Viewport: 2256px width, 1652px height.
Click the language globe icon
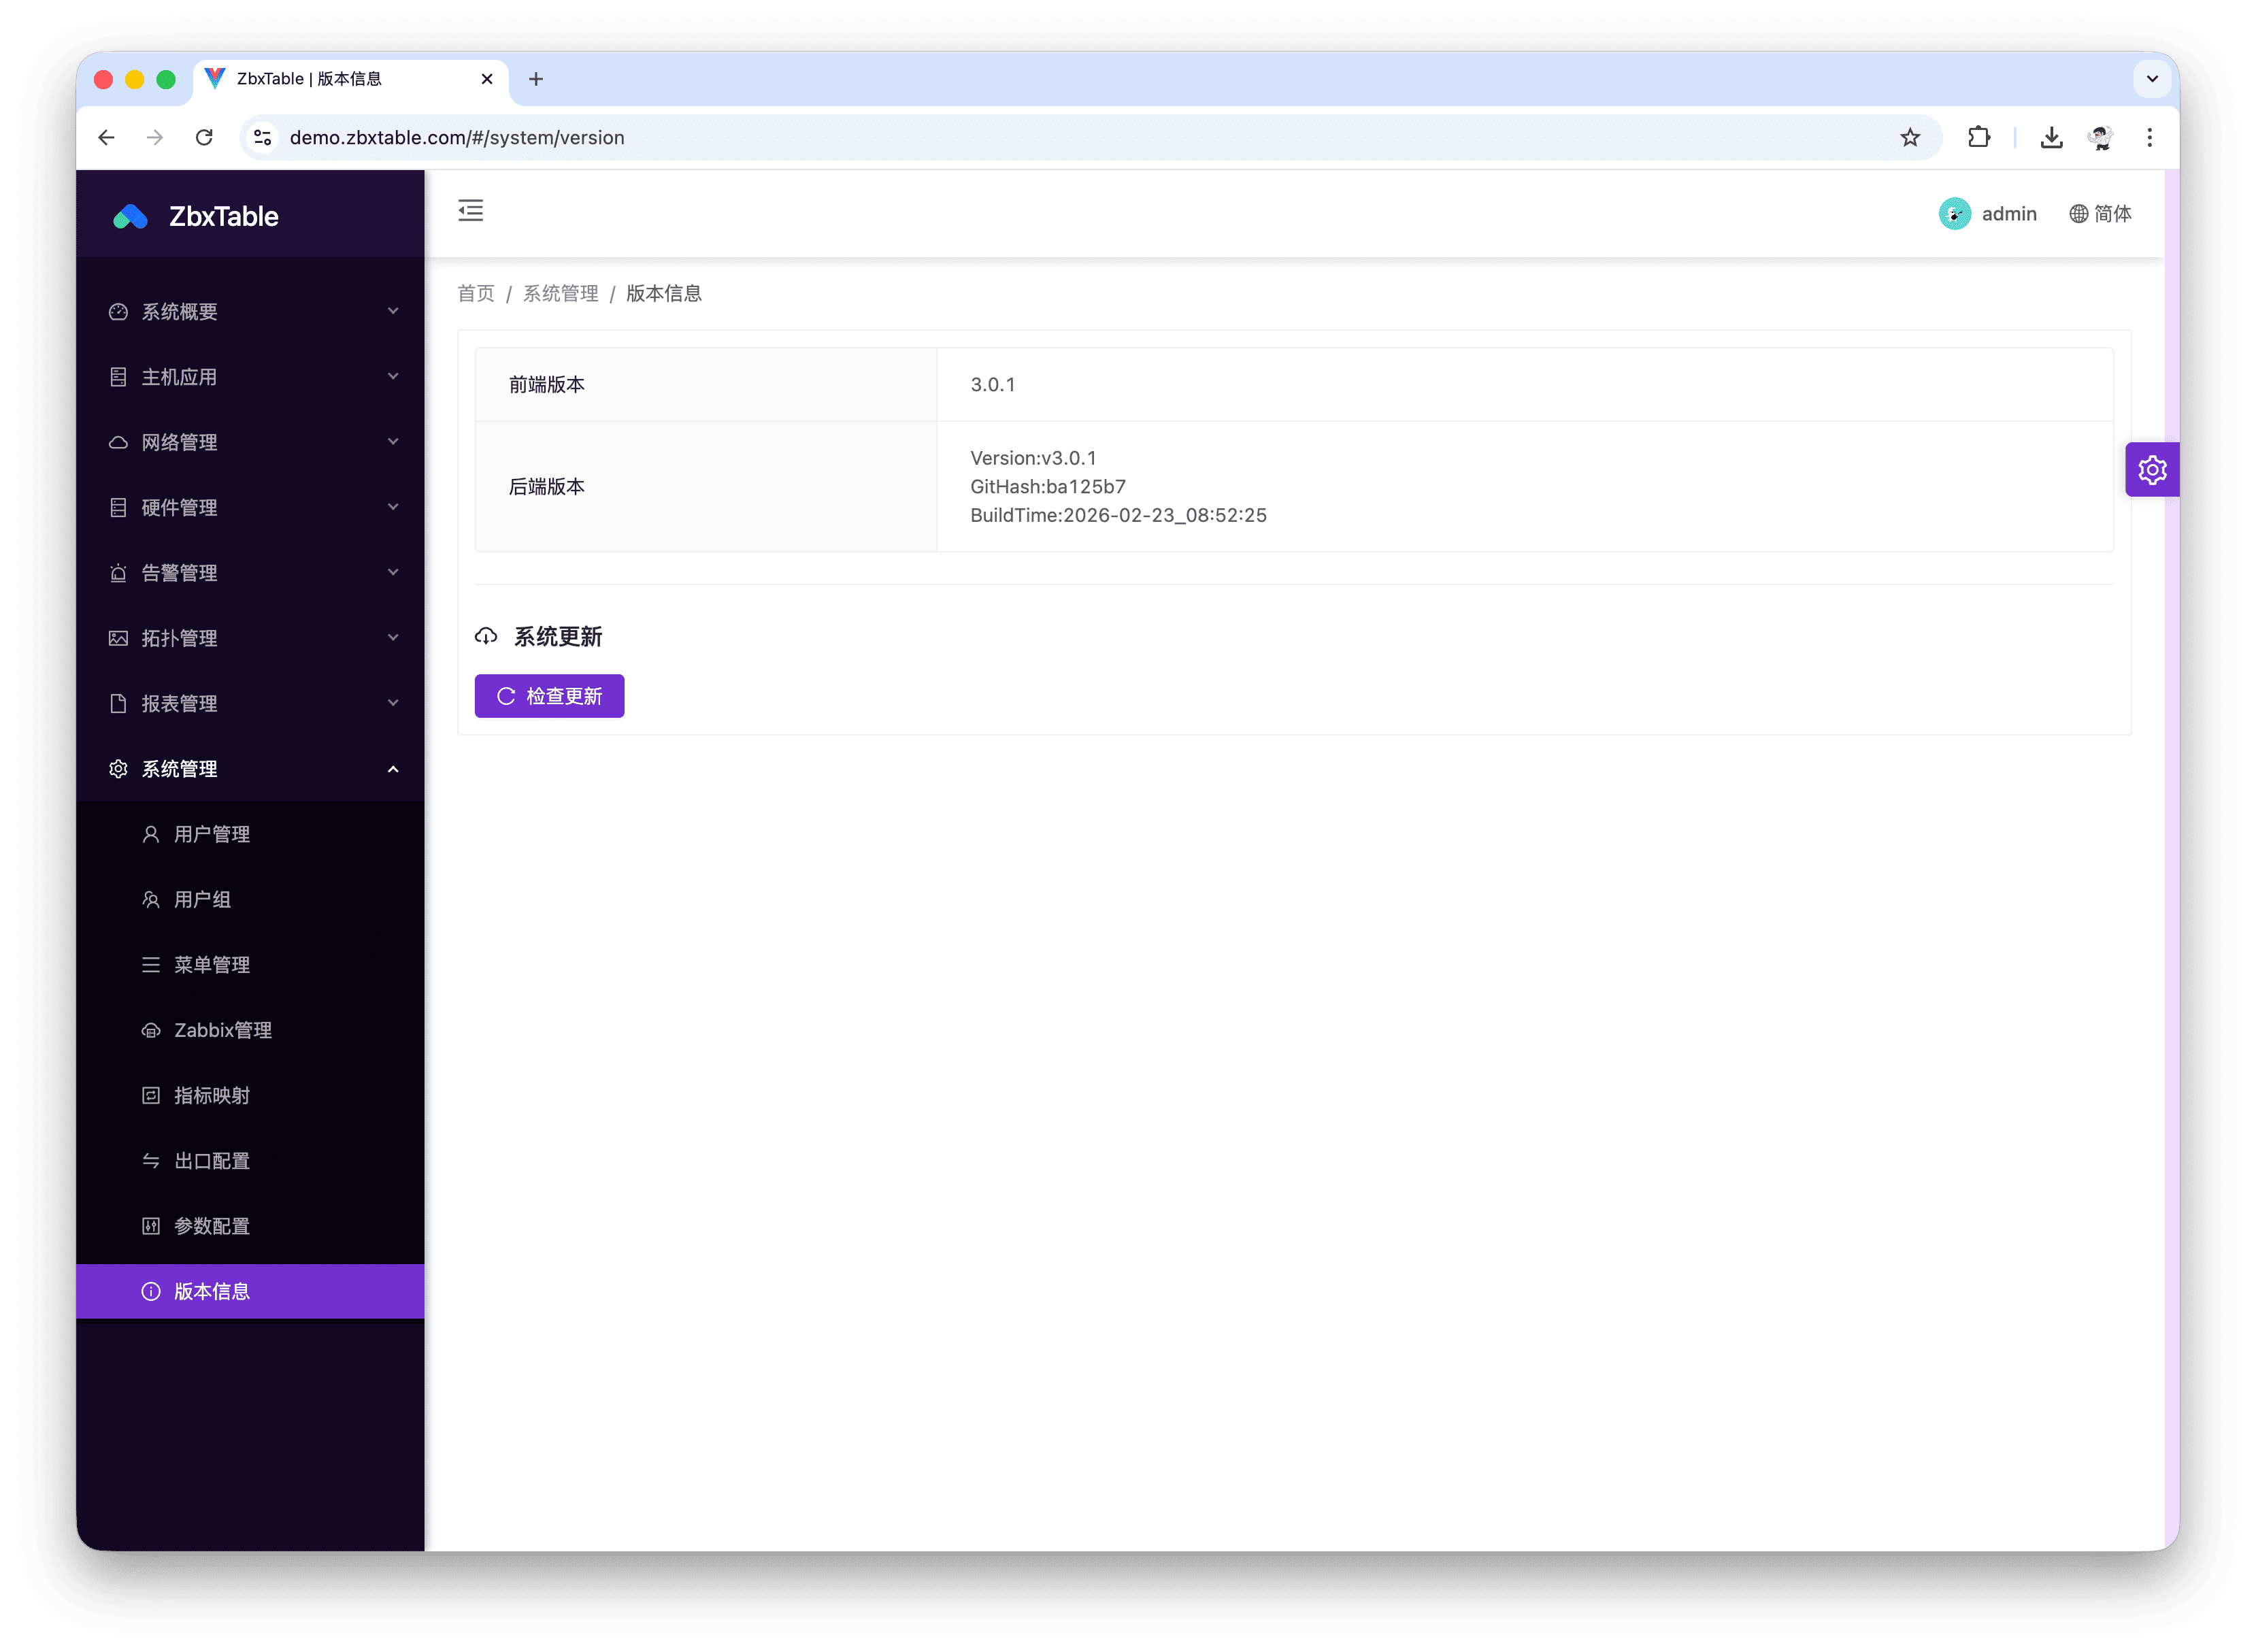[2078, 214]
